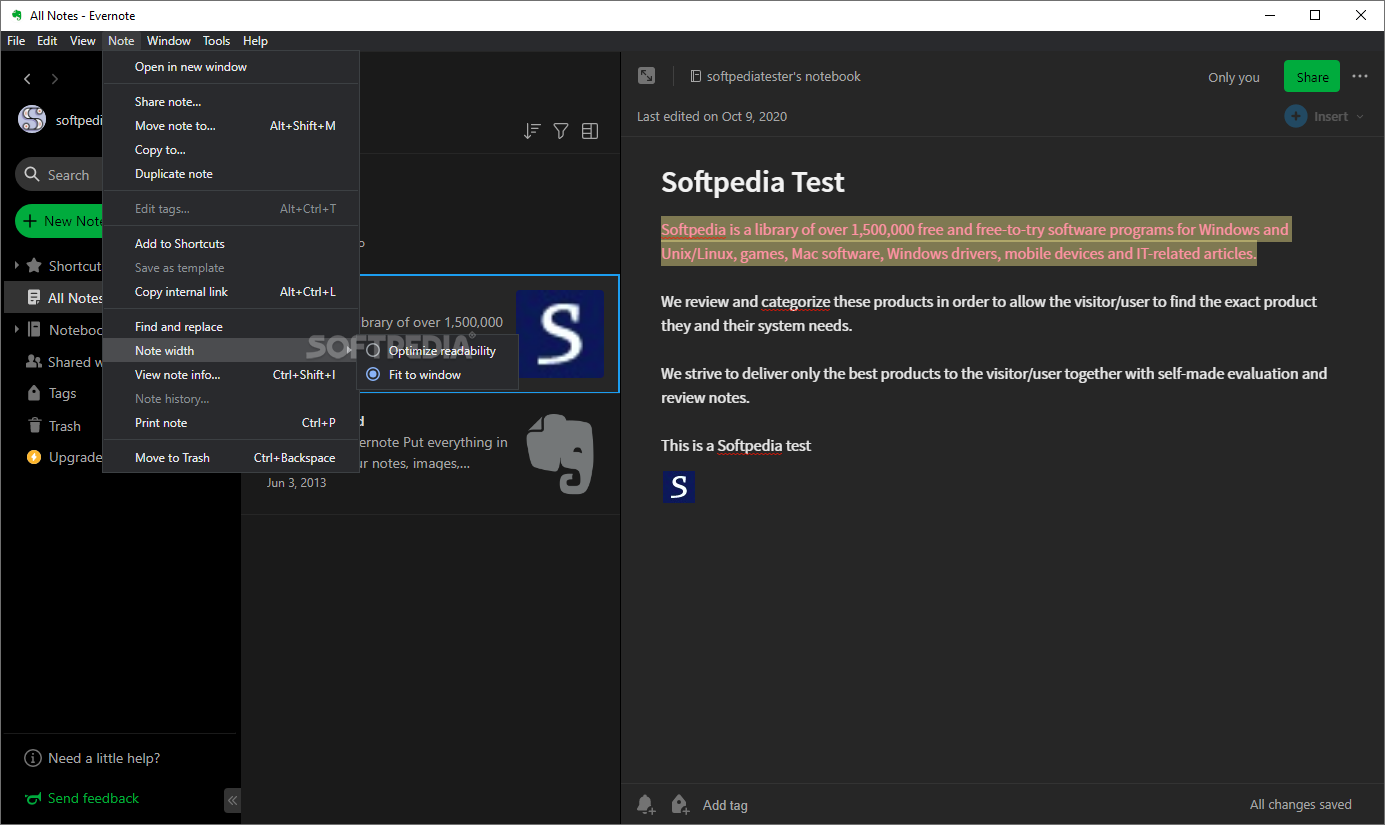
Task: Open softpediatester's notebook link
Action: pos(783,76)
